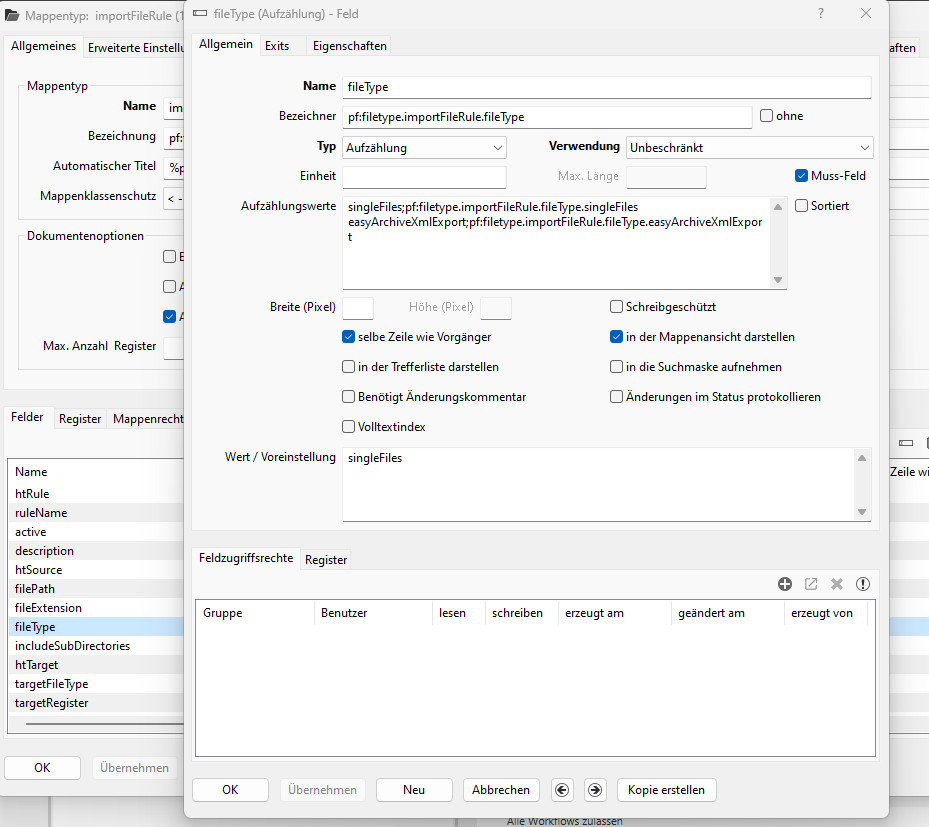
Task: Enable in die Suchmaske aufnehmen
Action: coord(616,367)
